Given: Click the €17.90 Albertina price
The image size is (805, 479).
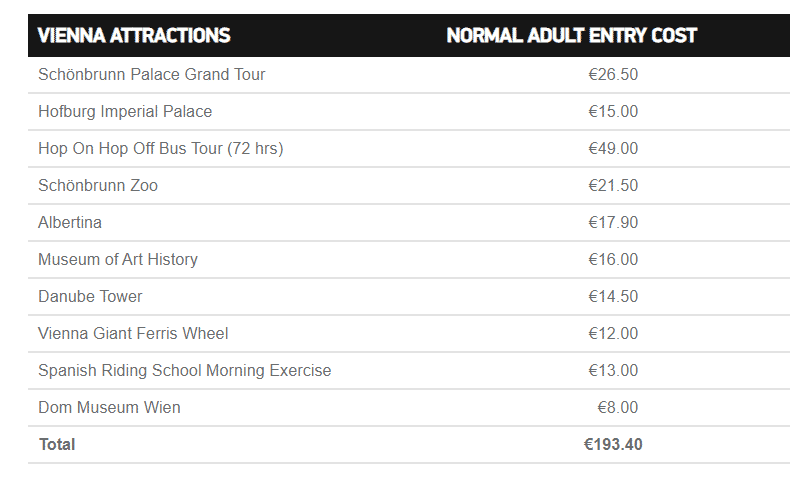Looking at the screenshot, I should click(613, 222).
